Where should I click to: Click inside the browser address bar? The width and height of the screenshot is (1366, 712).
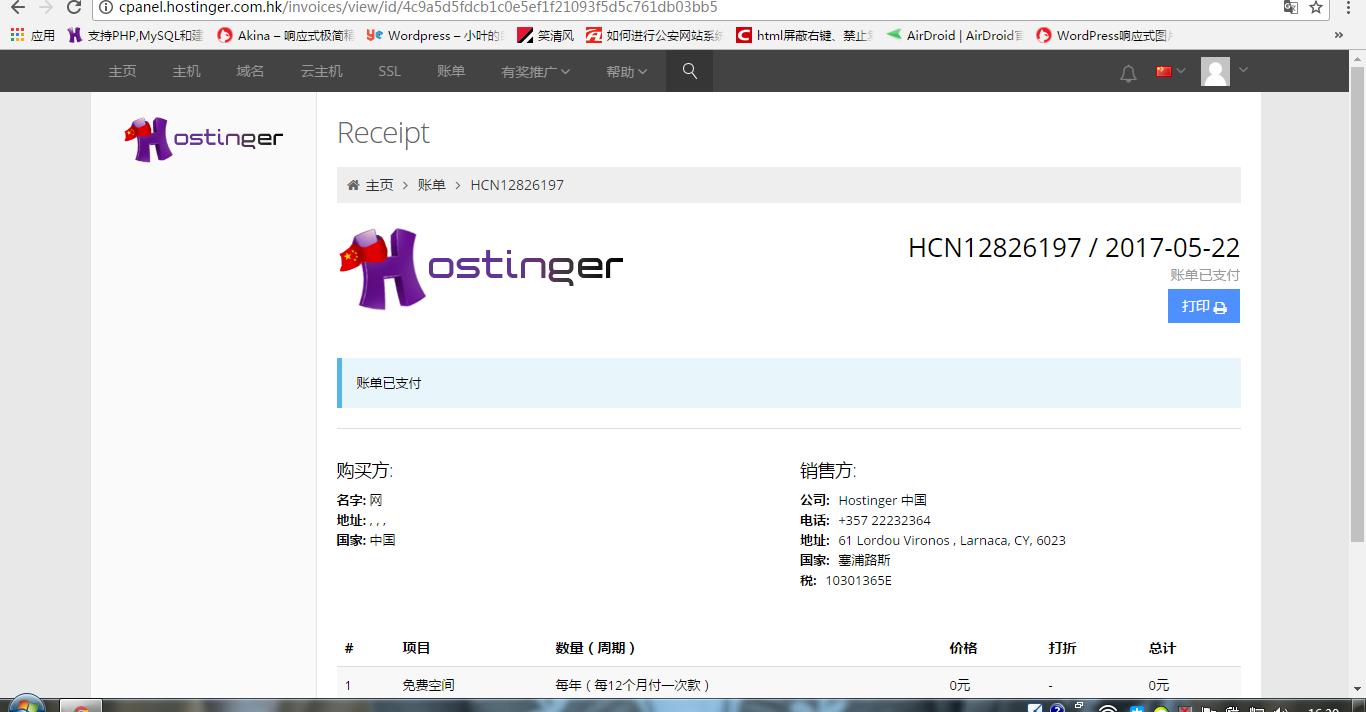[x=600, y=8]
